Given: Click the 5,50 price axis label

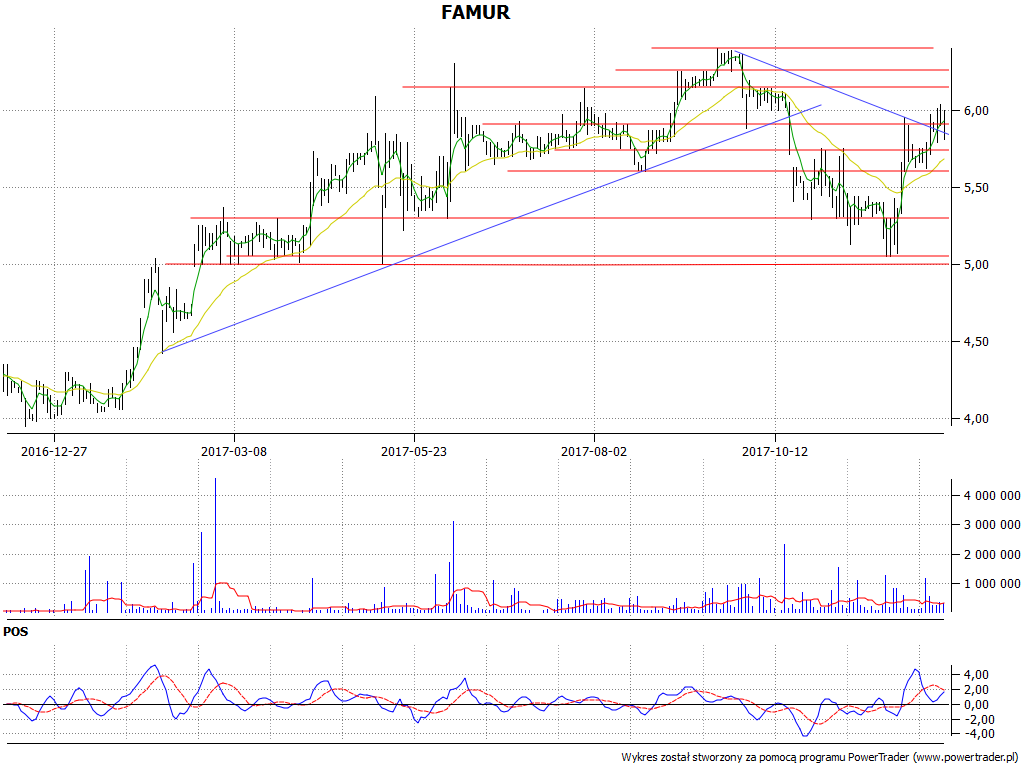Looking at the screenshot, I should point(976,188).
